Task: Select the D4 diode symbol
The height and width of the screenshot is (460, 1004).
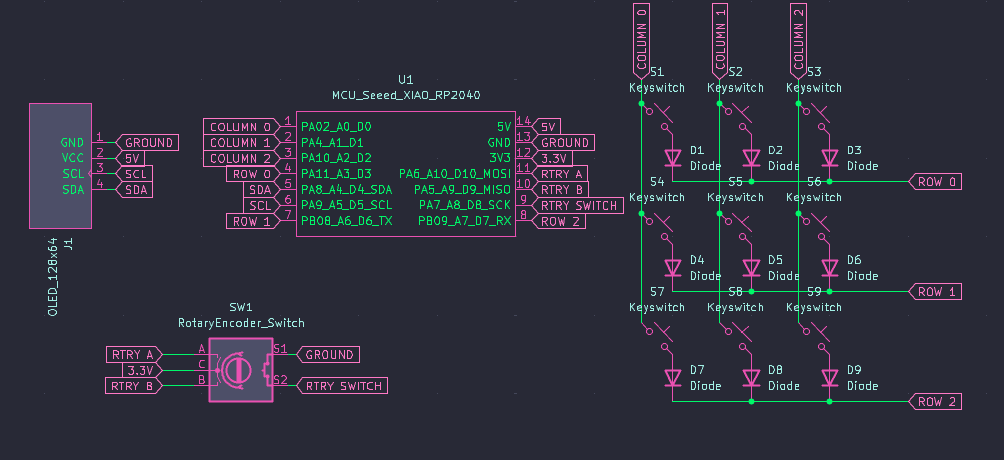Action: pyautogui.click(x=672, y=267)
